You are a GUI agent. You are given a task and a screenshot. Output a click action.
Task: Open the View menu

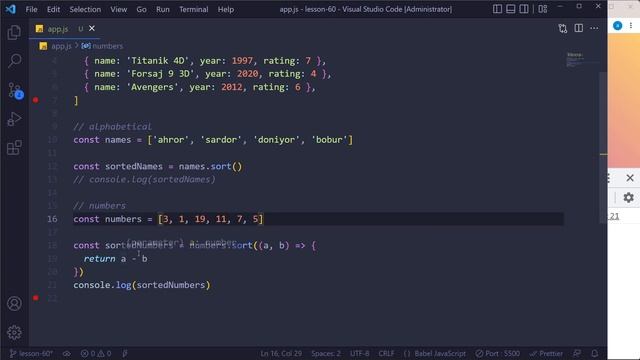pos(118,9)
